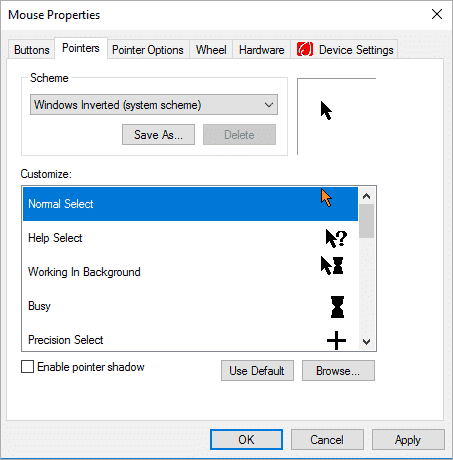Viewport: 453px width, 460px height.
Task: Select Working In Background entry
Action: (190, 272)
